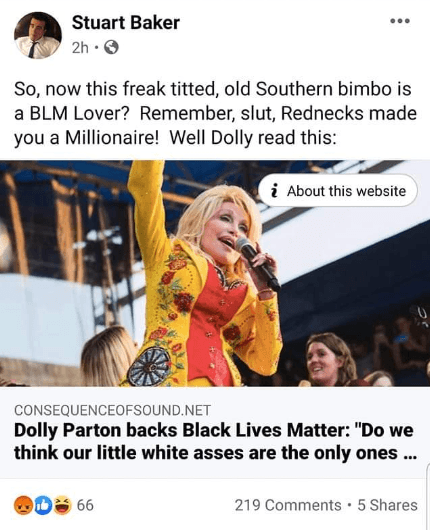This screenshot has height=530, width=430.
Task: Click the CONSEQUENCEOFSOUND.NET source label
Action: pyautogui.click(x=112, y=410)
